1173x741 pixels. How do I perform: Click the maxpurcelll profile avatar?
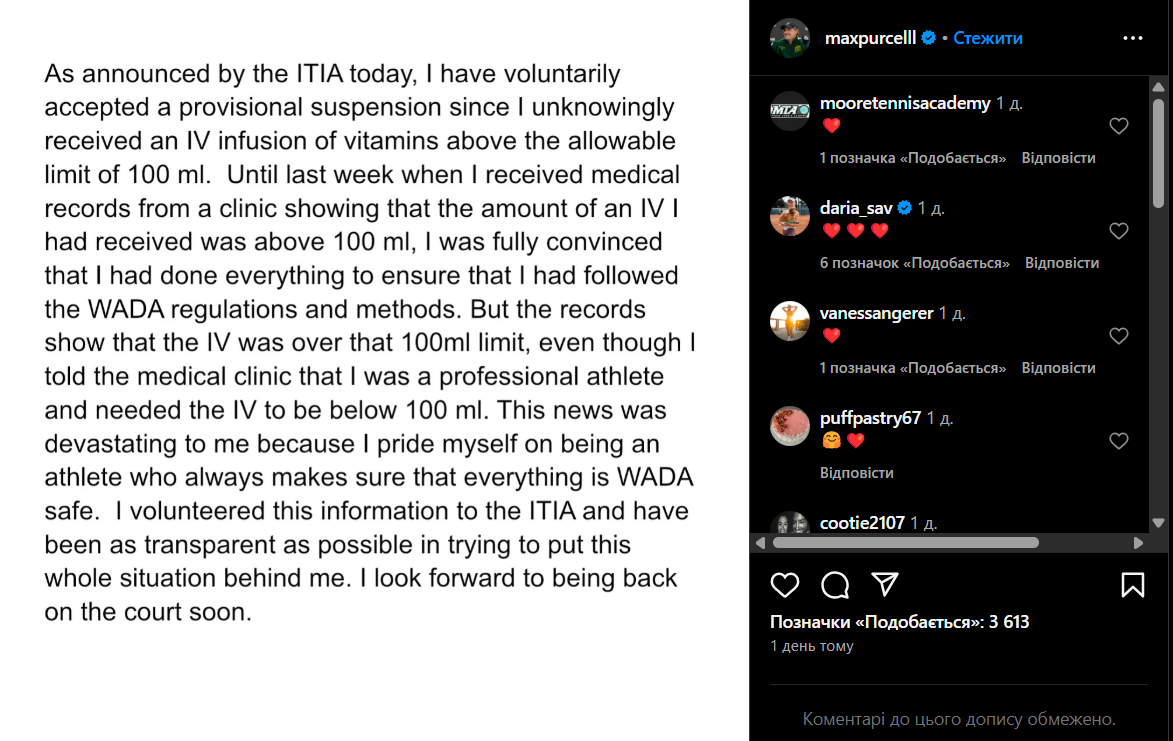tap(790, 38)
